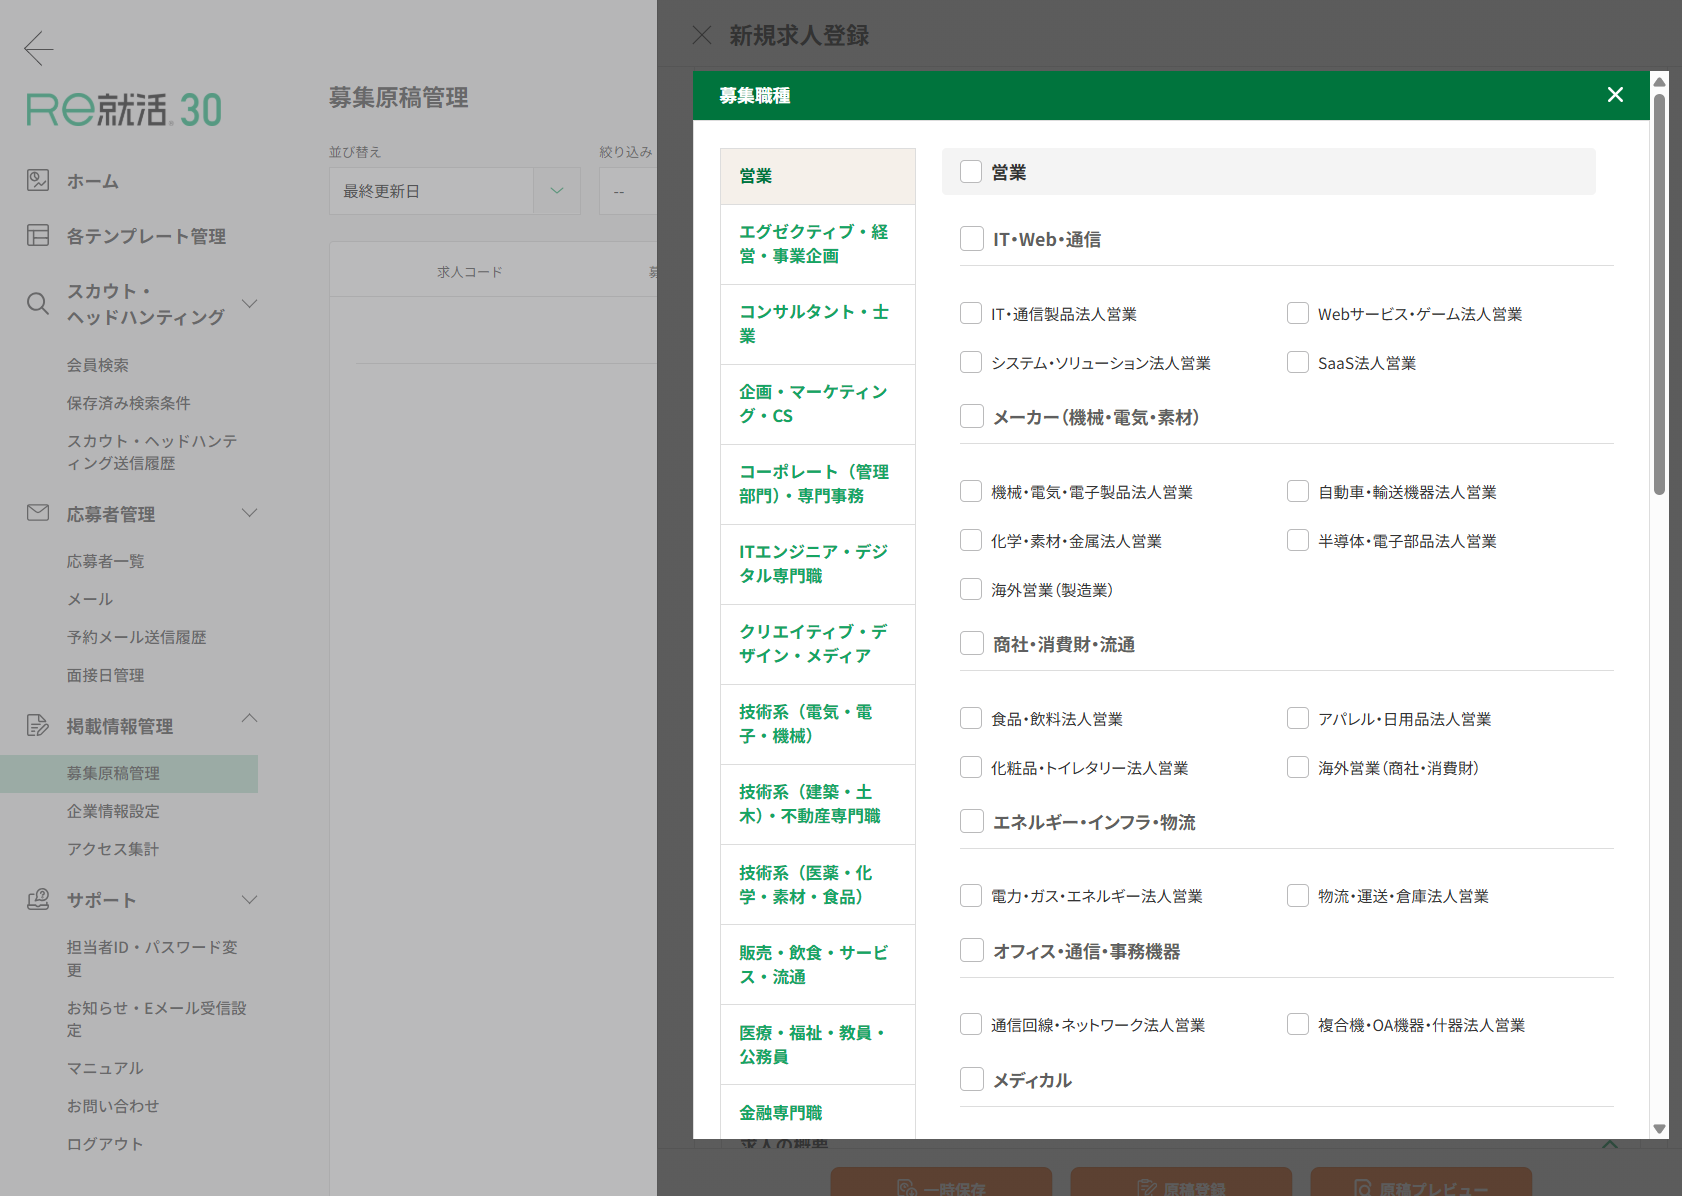Screen dimensions: 1682x1196
Task: Open 応募者一覧 sidebar link
Action: click(105, 561)
